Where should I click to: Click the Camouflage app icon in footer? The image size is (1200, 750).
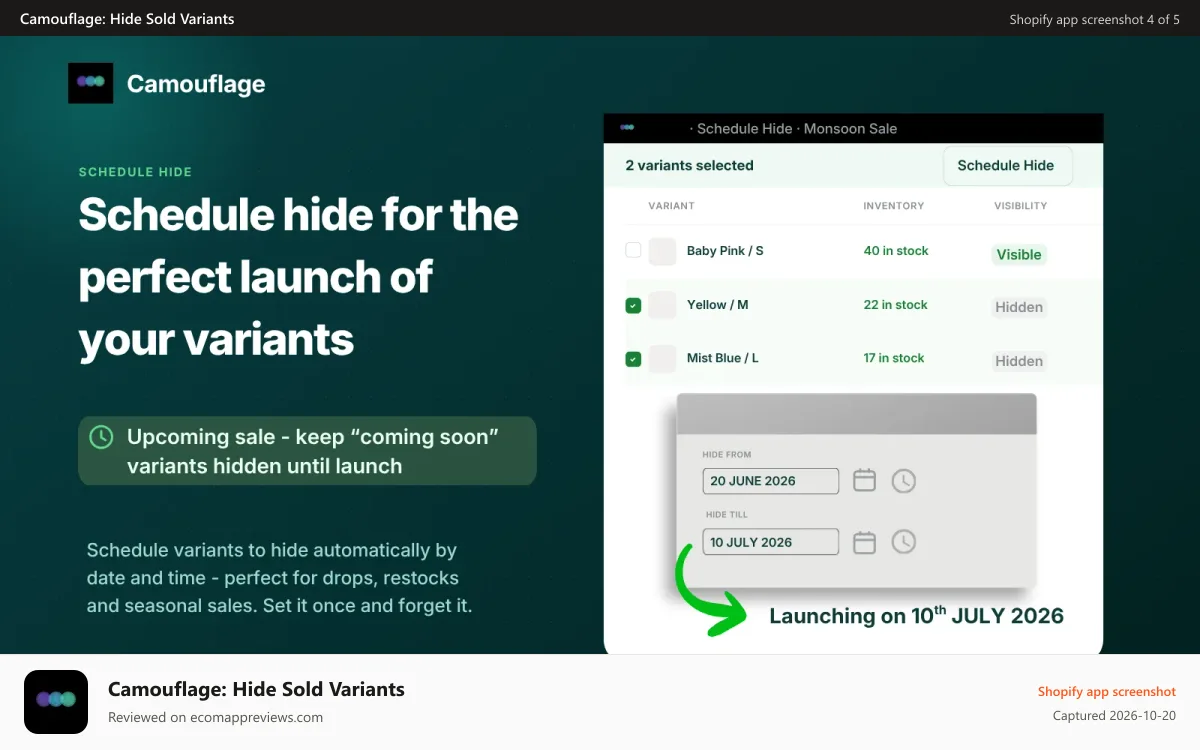(56, 702)
